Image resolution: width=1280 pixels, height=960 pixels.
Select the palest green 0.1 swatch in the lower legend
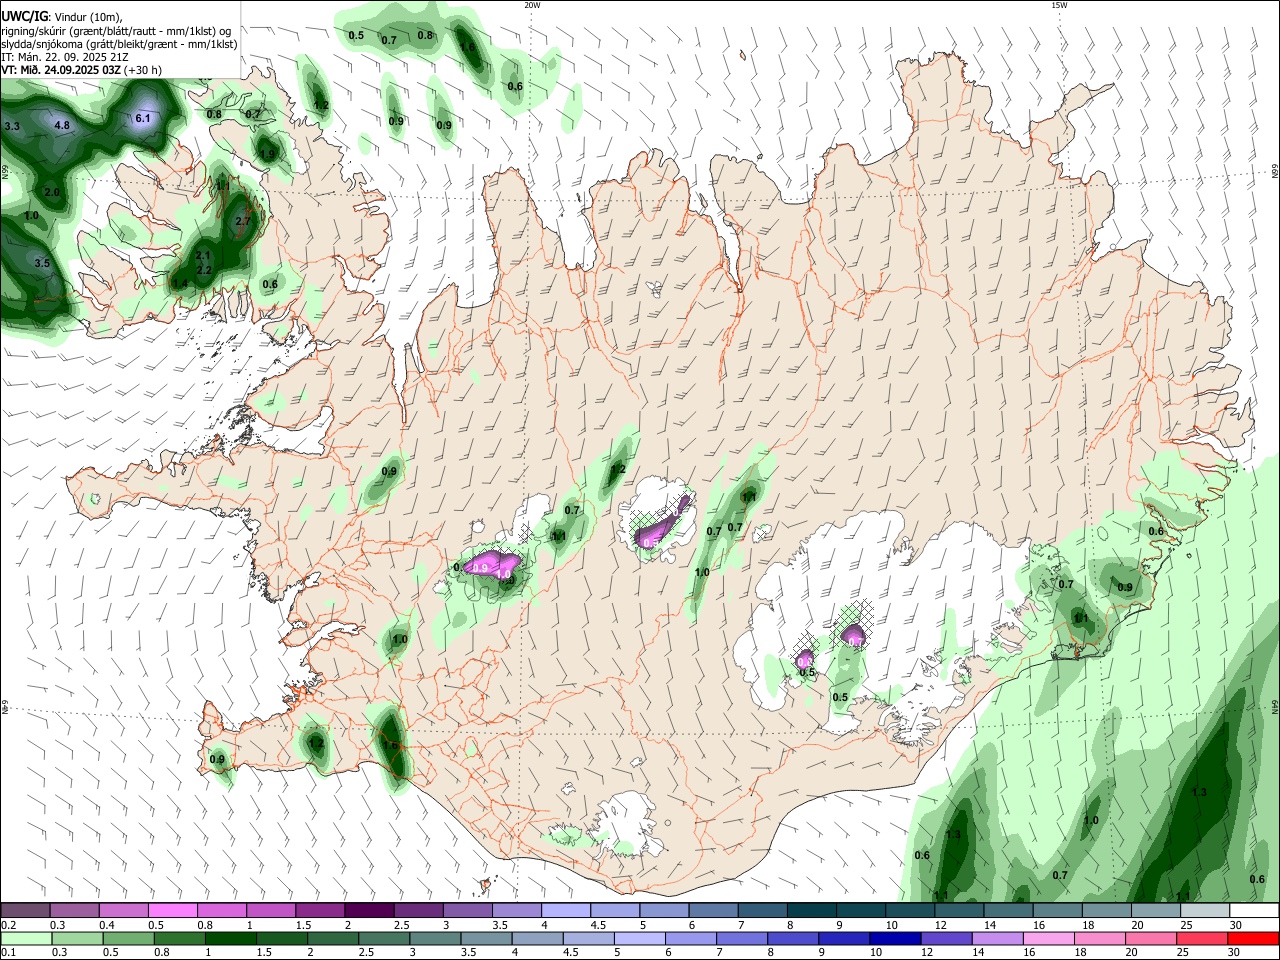click(x=25, y=938)
